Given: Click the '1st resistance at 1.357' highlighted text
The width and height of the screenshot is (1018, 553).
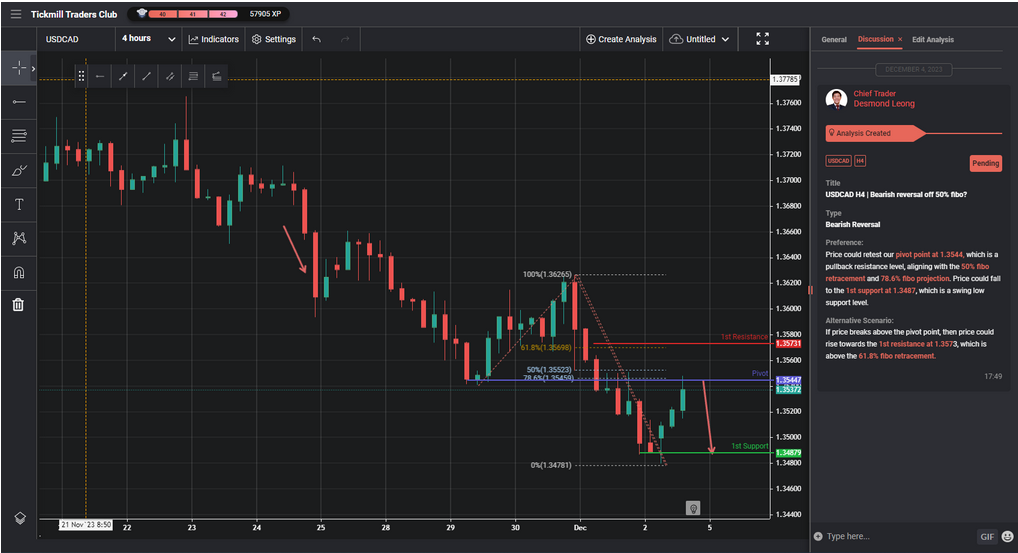Looking at the screenshot, I should coord(918,344).
